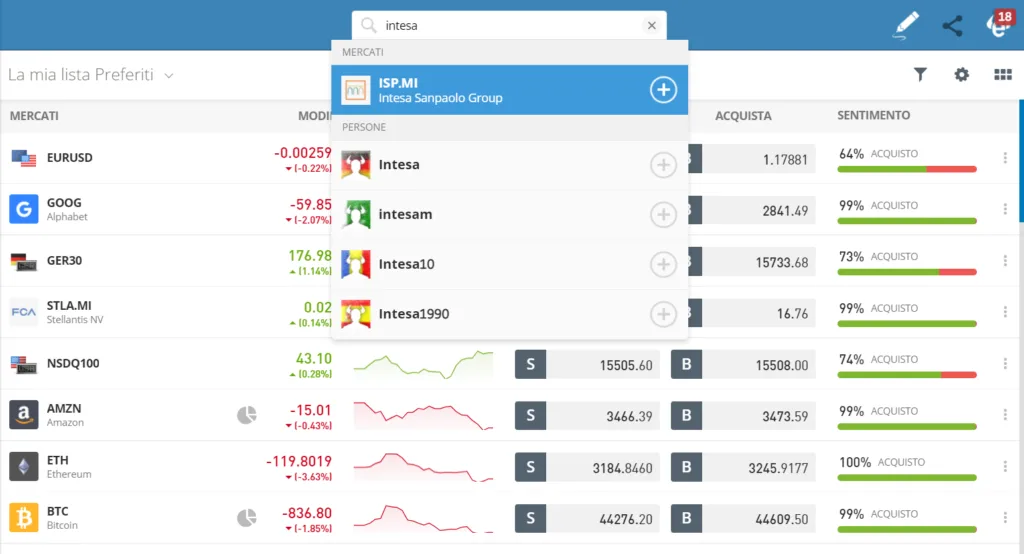Sell BTC at 44276.20
The width and height of the screenshot is (1024, 554).
(x=587, y=518)
